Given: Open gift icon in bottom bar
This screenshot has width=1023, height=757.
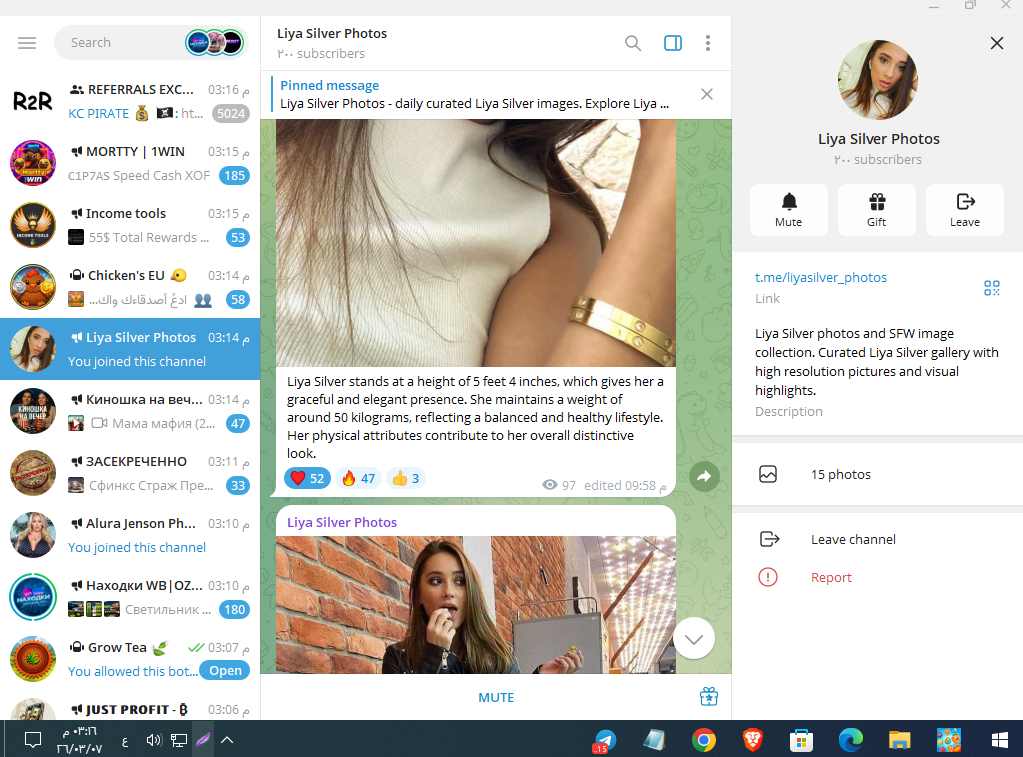Looking at the screenshot, I should pyautogui.click(x=709, y=697).
